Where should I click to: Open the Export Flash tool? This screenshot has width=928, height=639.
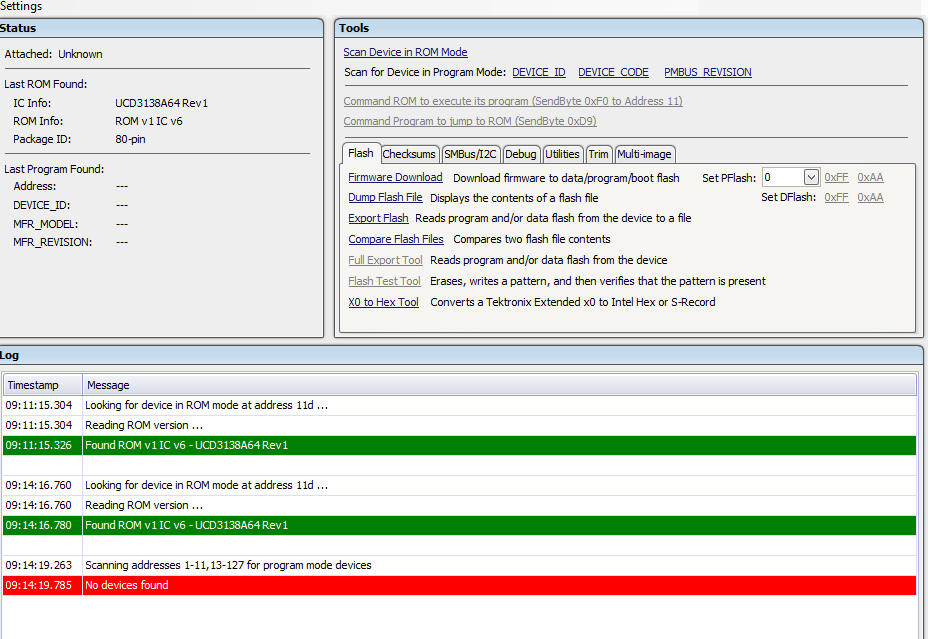point(378,218)
